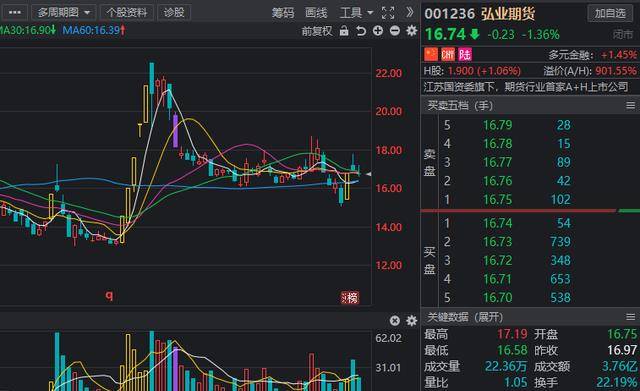Zoom in chart with plus circle icon

click(x=378, y=31)
